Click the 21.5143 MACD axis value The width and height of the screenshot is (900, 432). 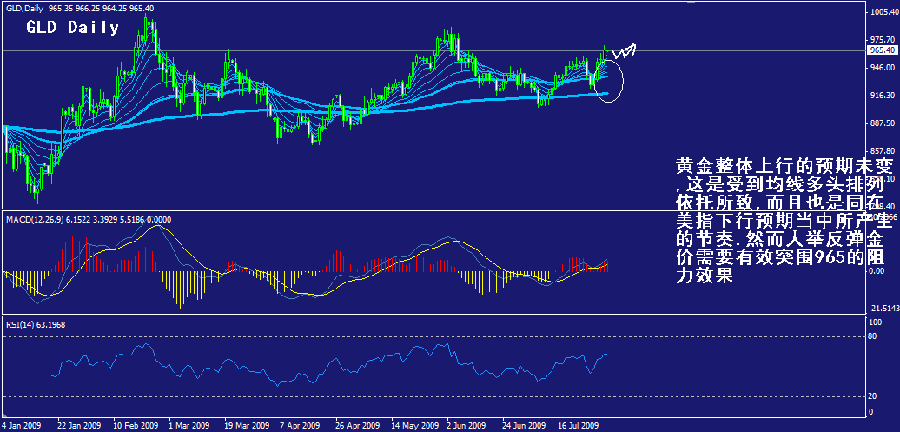[x=884, y=308]
